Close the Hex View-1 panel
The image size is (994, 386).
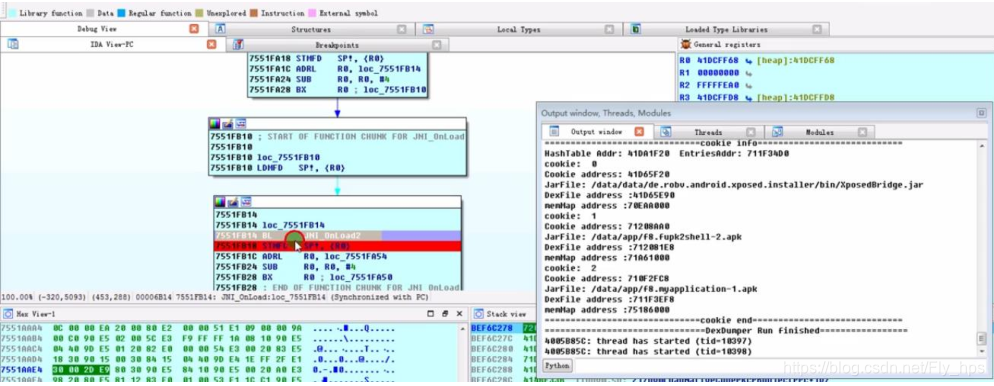pos(459,314)
